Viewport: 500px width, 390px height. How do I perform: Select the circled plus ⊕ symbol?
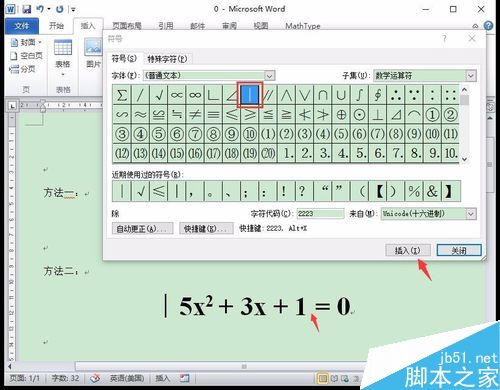tap(341, 115)
